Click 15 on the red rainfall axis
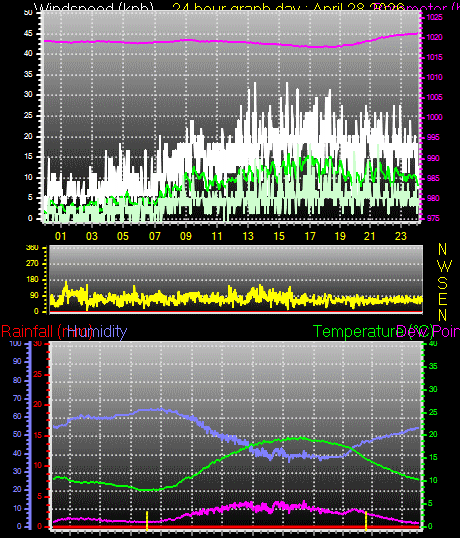 click(x=38, y=435)
